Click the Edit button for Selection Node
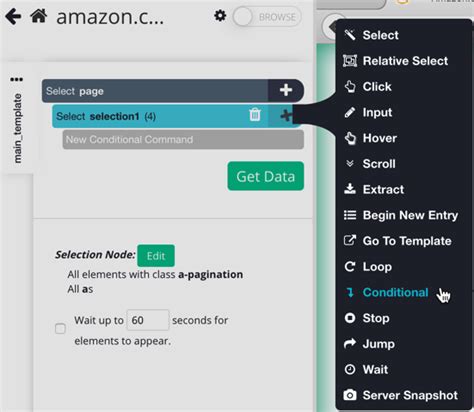 point(156,256)
